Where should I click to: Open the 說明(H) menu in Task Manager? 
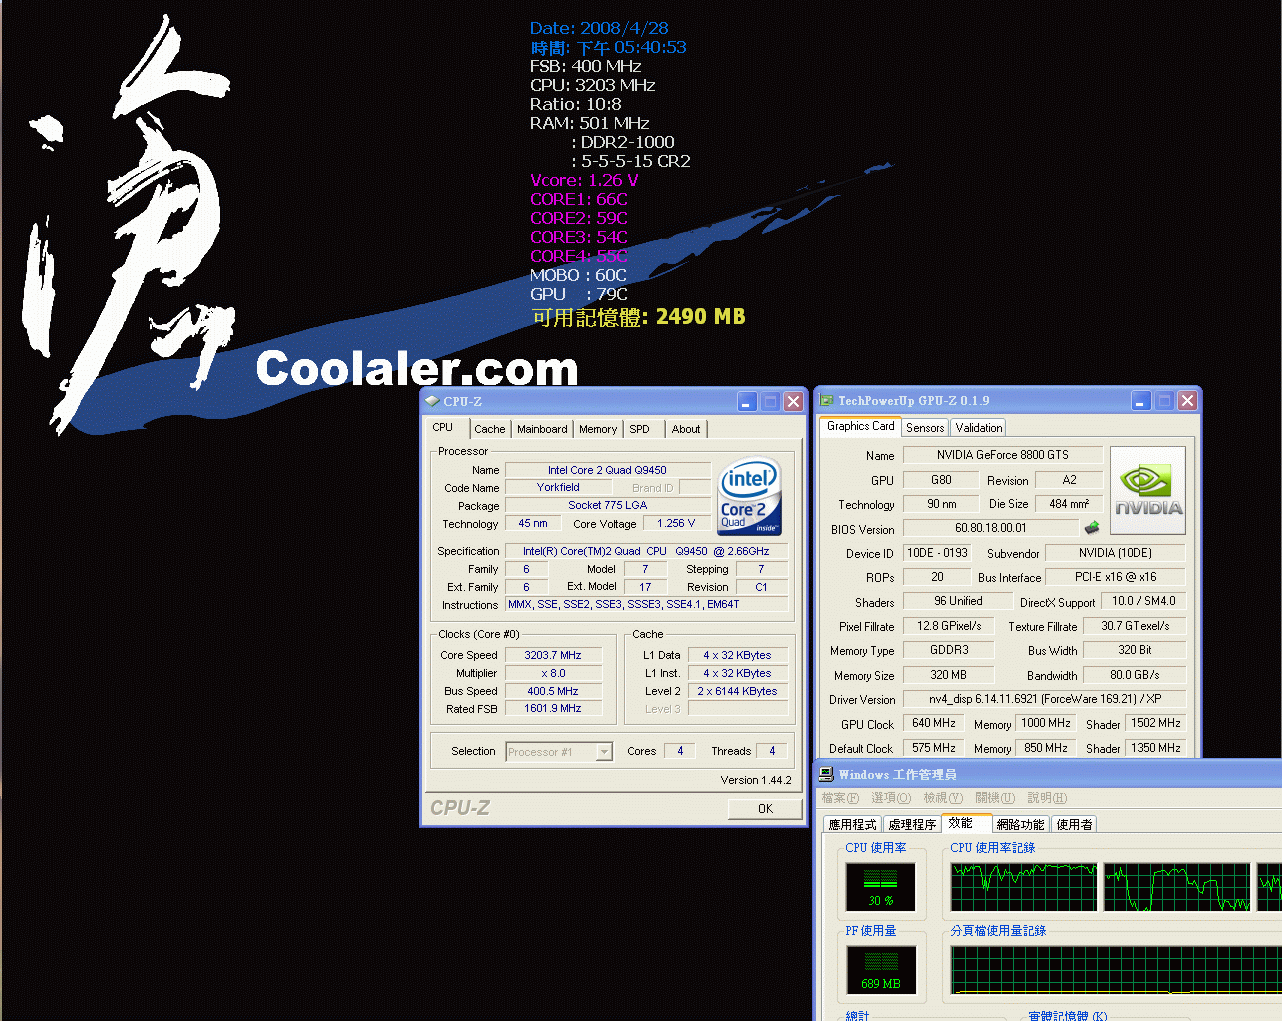tap(1047, 798)
